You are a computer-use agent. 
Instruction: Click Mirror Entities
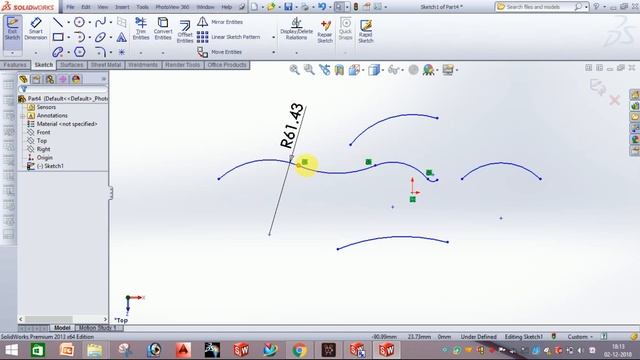point(220,22)
